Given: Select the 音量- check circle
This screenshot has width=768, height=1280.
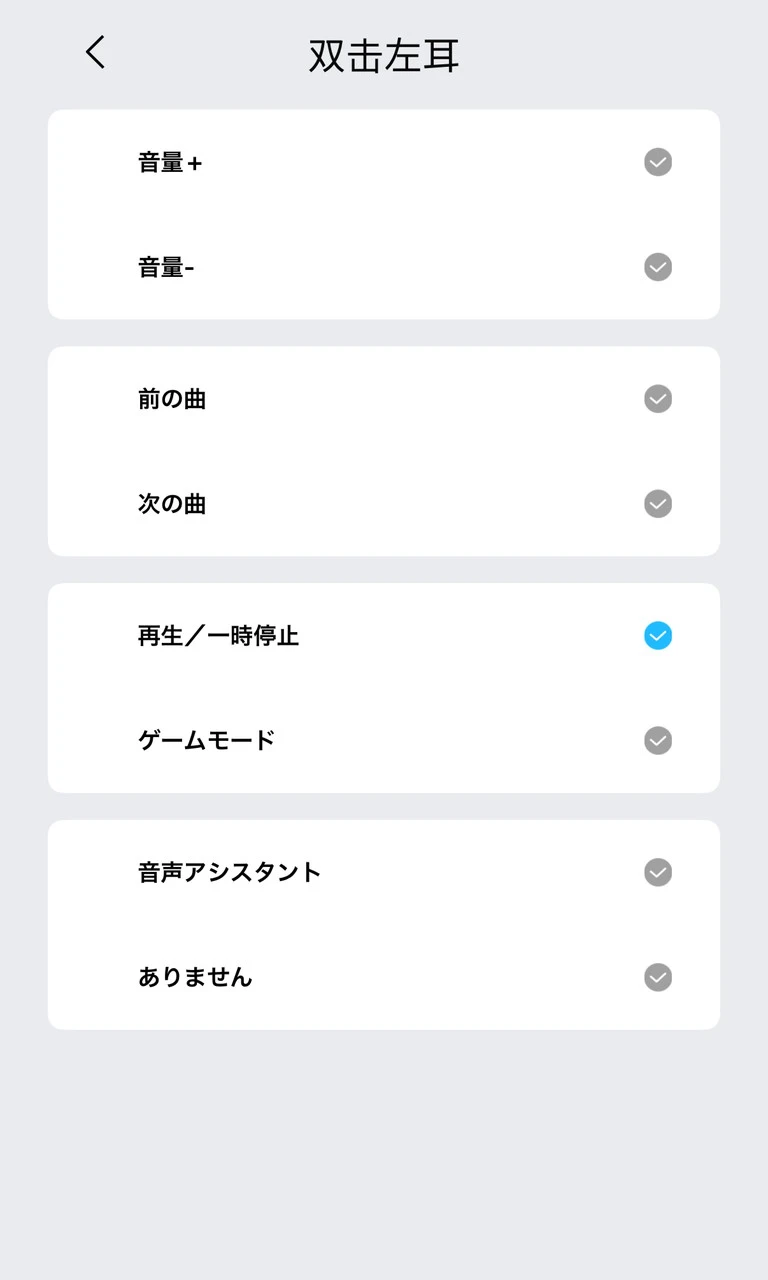Looking at the screenshot, I should point(658,267).
